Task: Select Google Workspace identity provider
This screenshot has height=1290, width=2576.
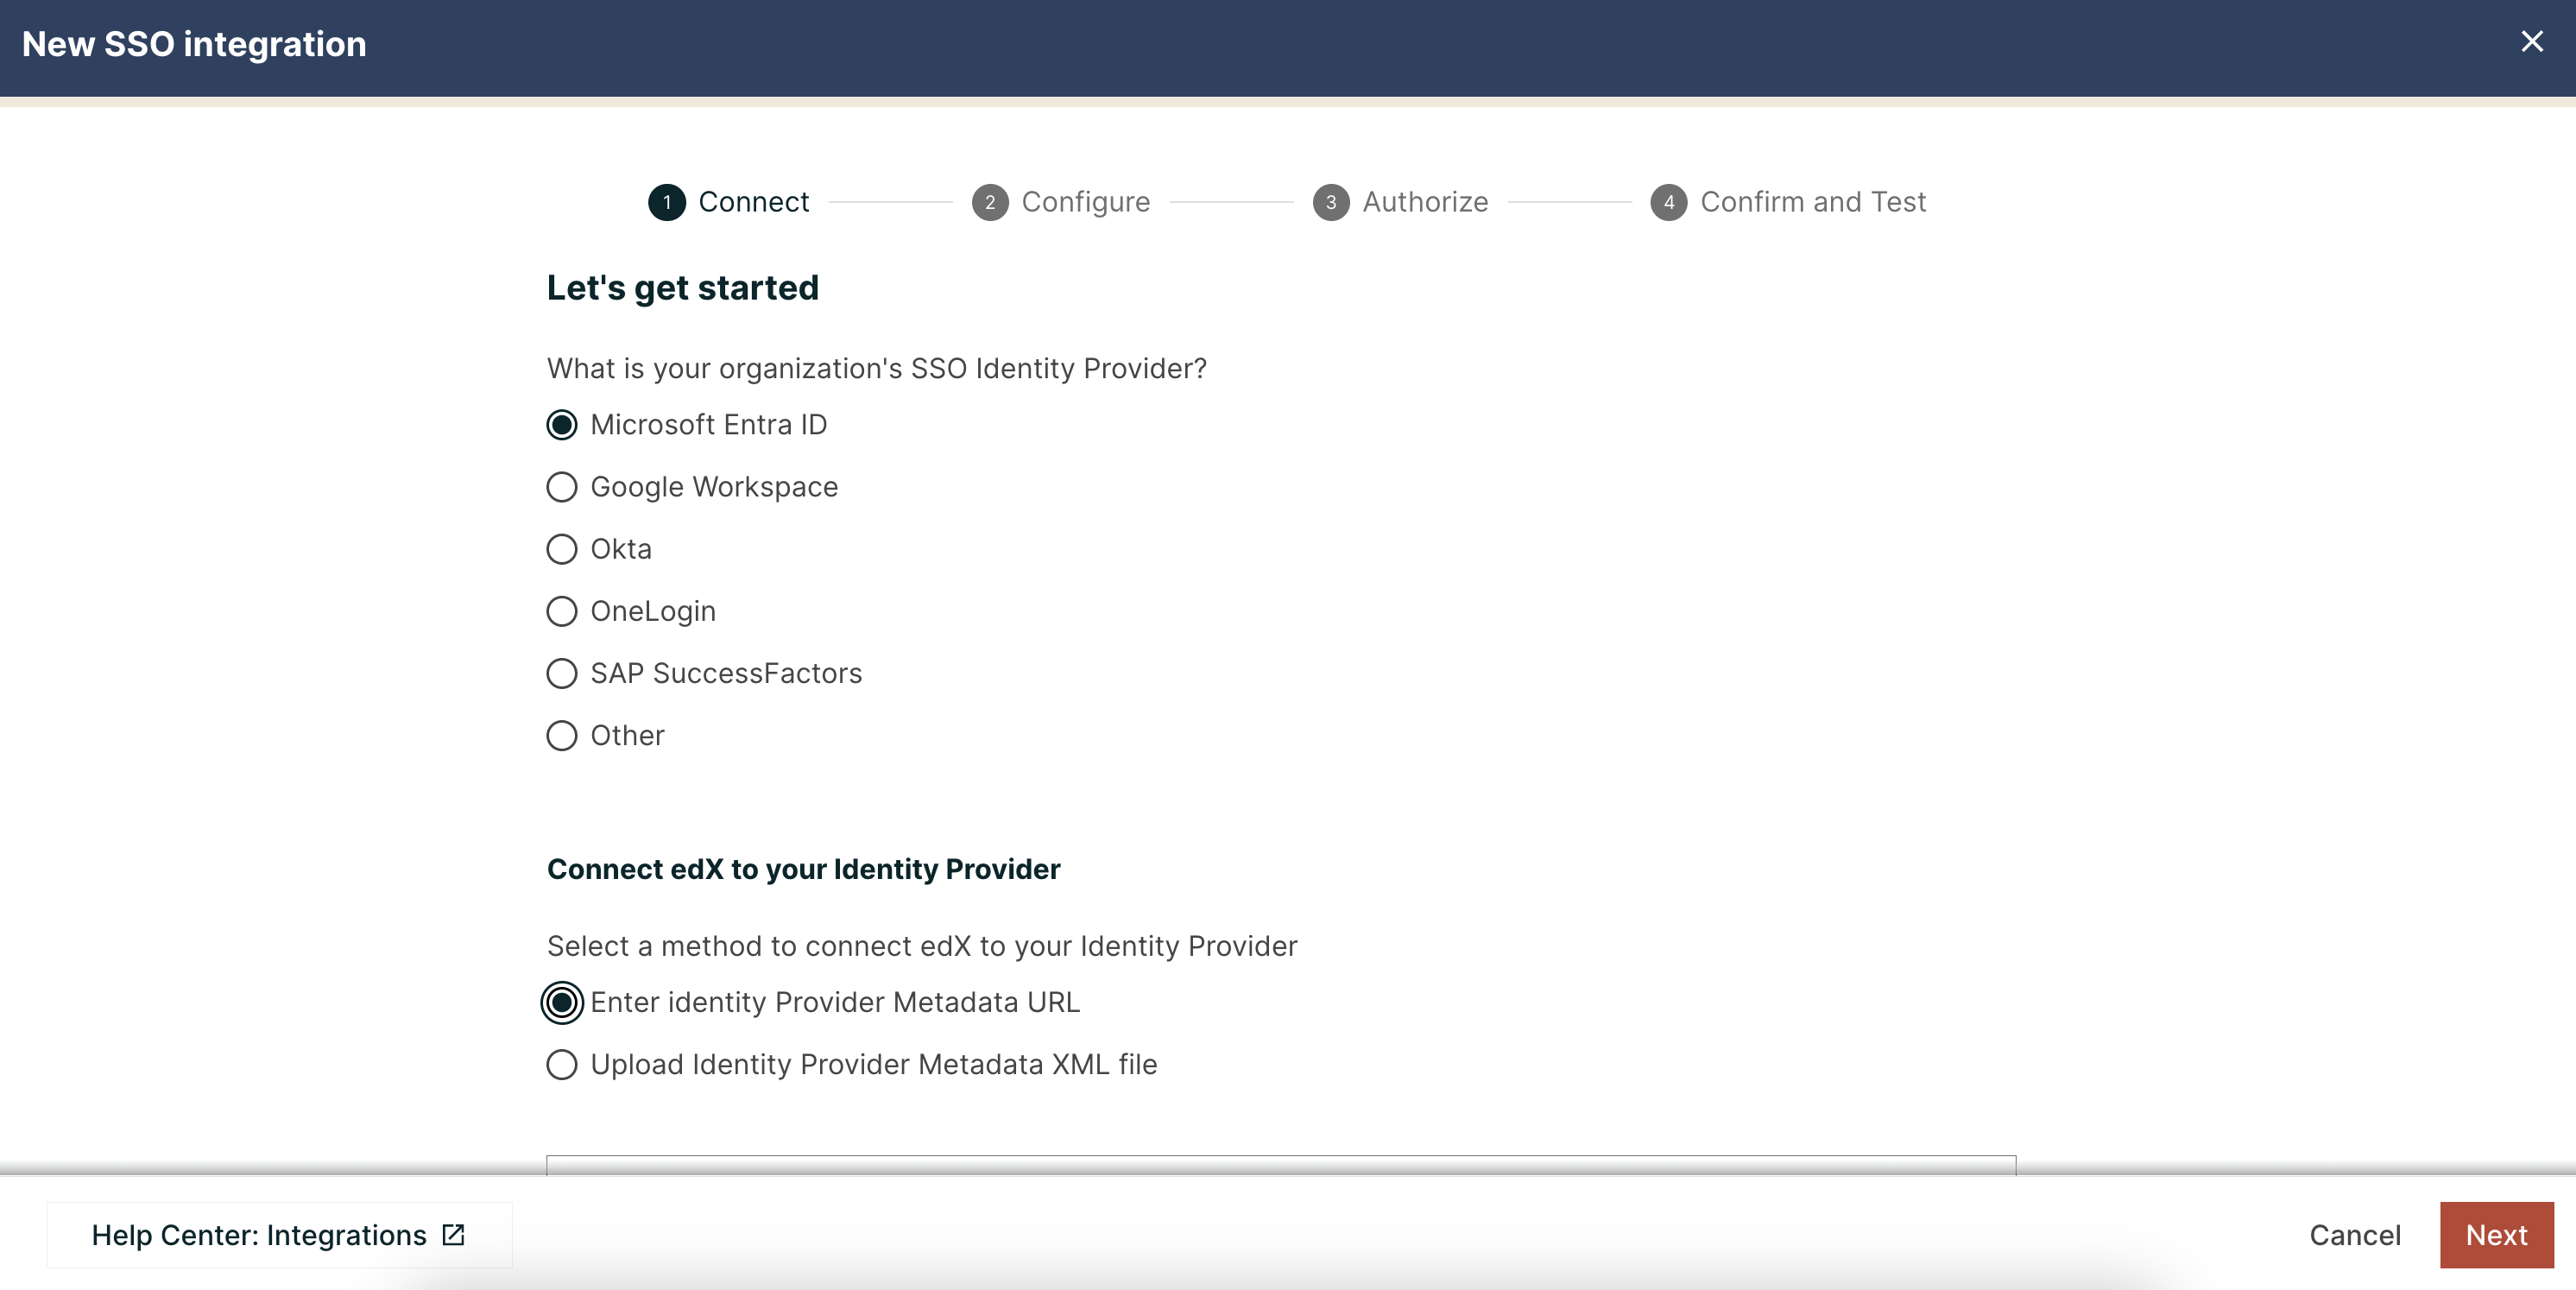Action: (562, 487)
